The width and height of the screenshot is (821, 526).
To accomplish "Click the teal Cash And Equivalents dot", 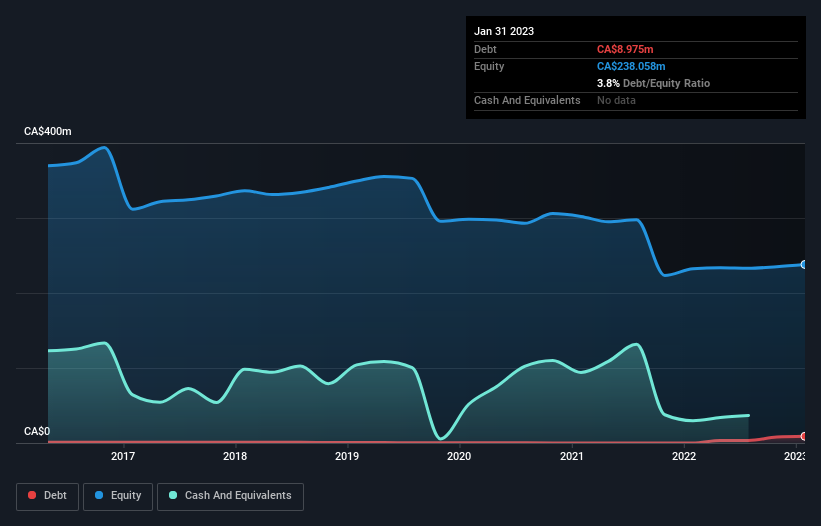I will point(173,495).
